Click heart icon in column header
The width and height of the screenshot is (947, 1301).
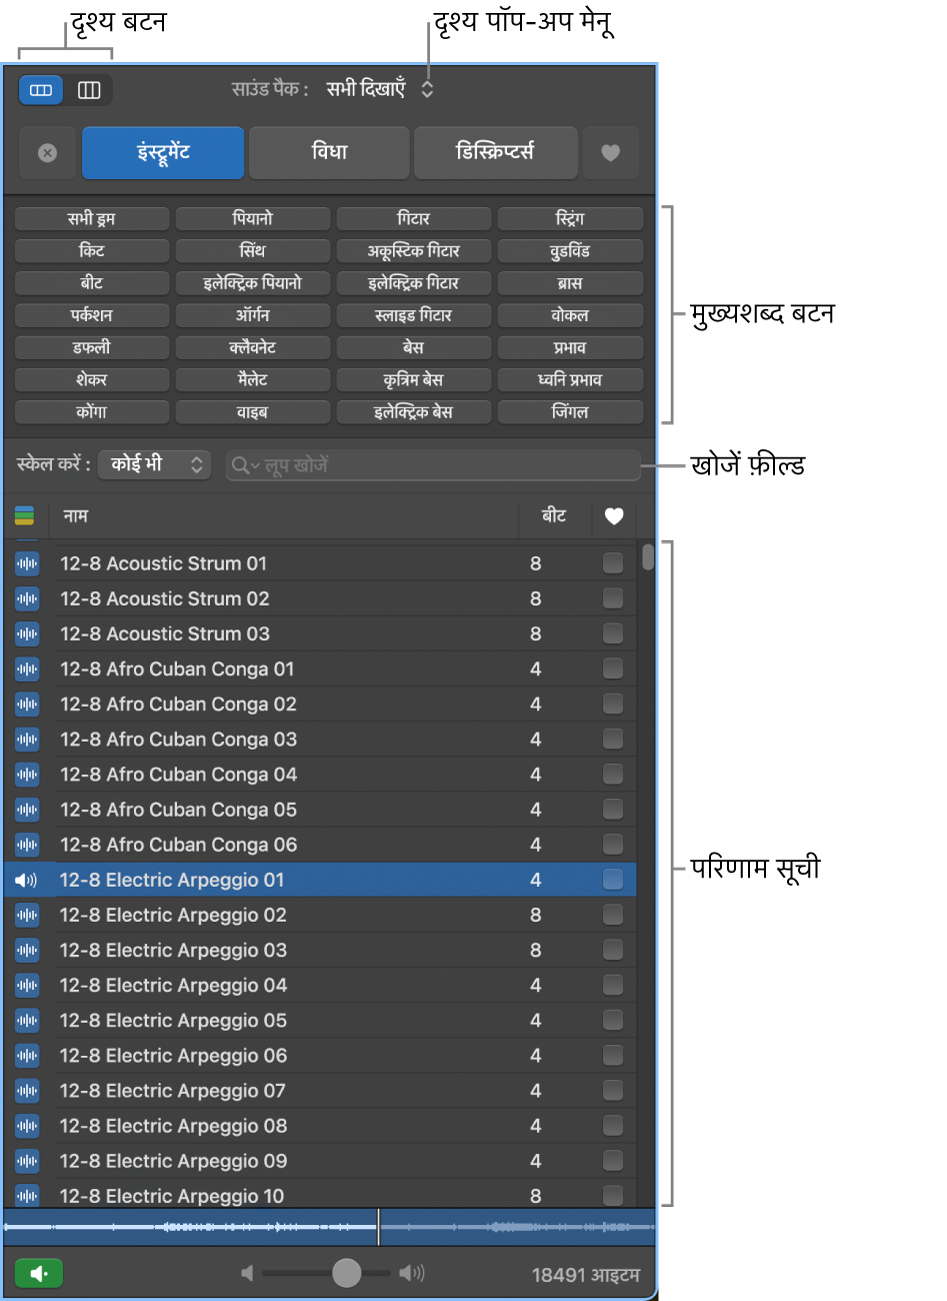pos(614,516)
